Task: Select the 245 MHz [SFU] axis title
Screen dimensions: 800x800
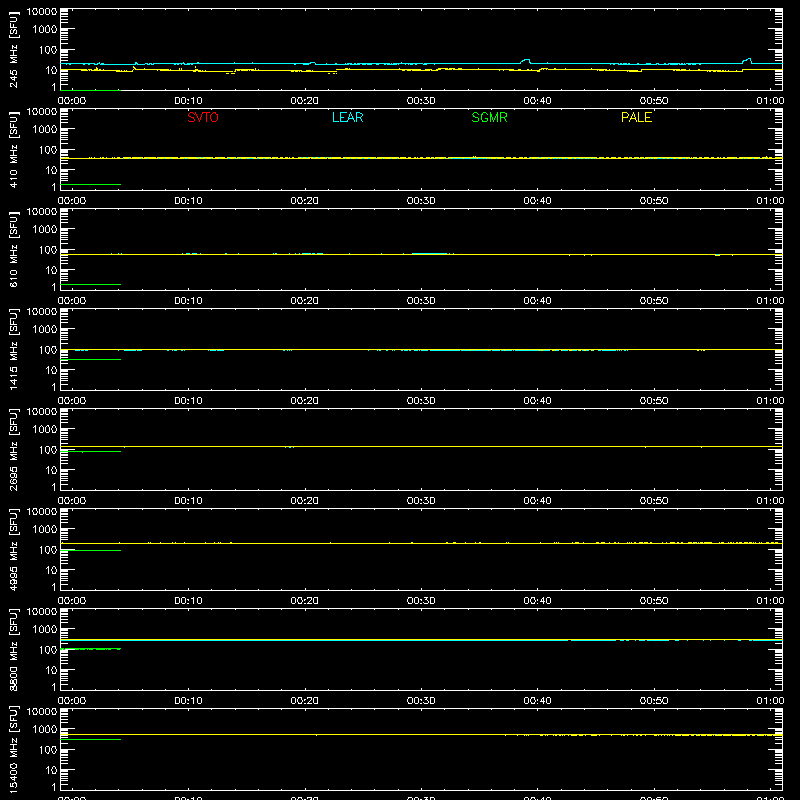Action: click(14, 50)
